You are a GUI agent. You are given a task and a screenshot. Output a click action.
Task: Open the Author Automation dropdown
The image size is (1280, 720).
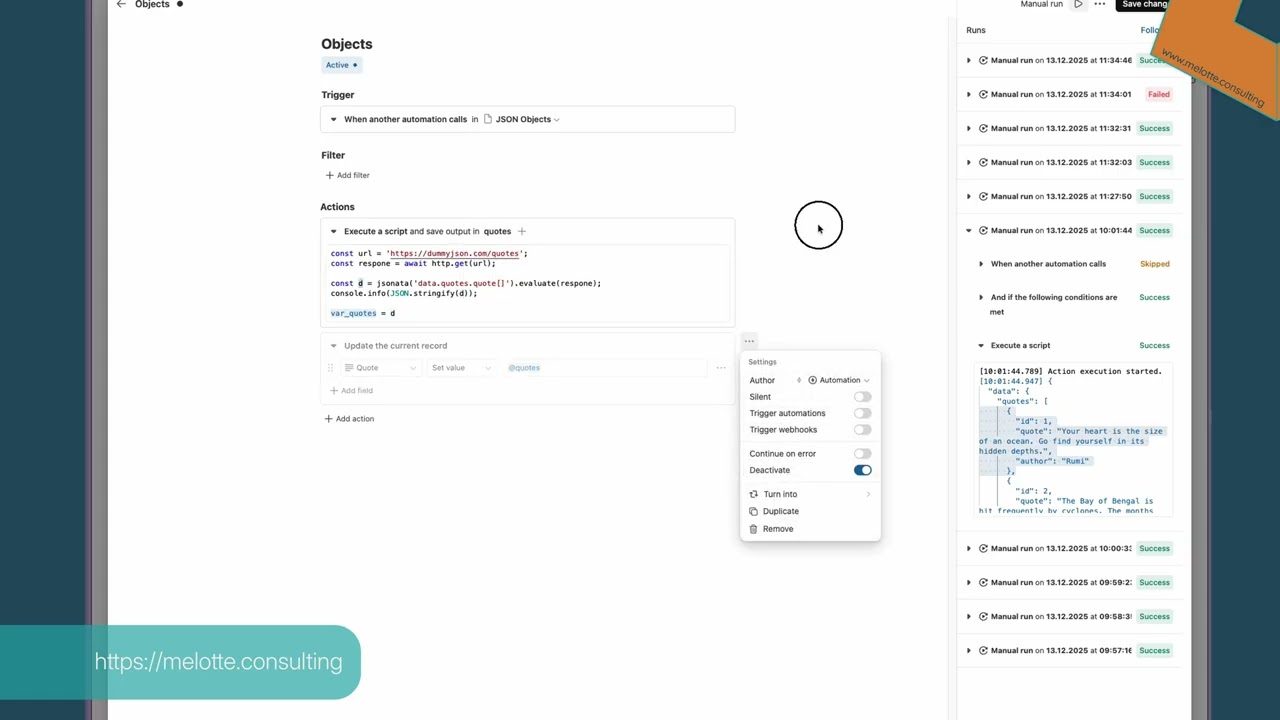[x=838, y=380]
